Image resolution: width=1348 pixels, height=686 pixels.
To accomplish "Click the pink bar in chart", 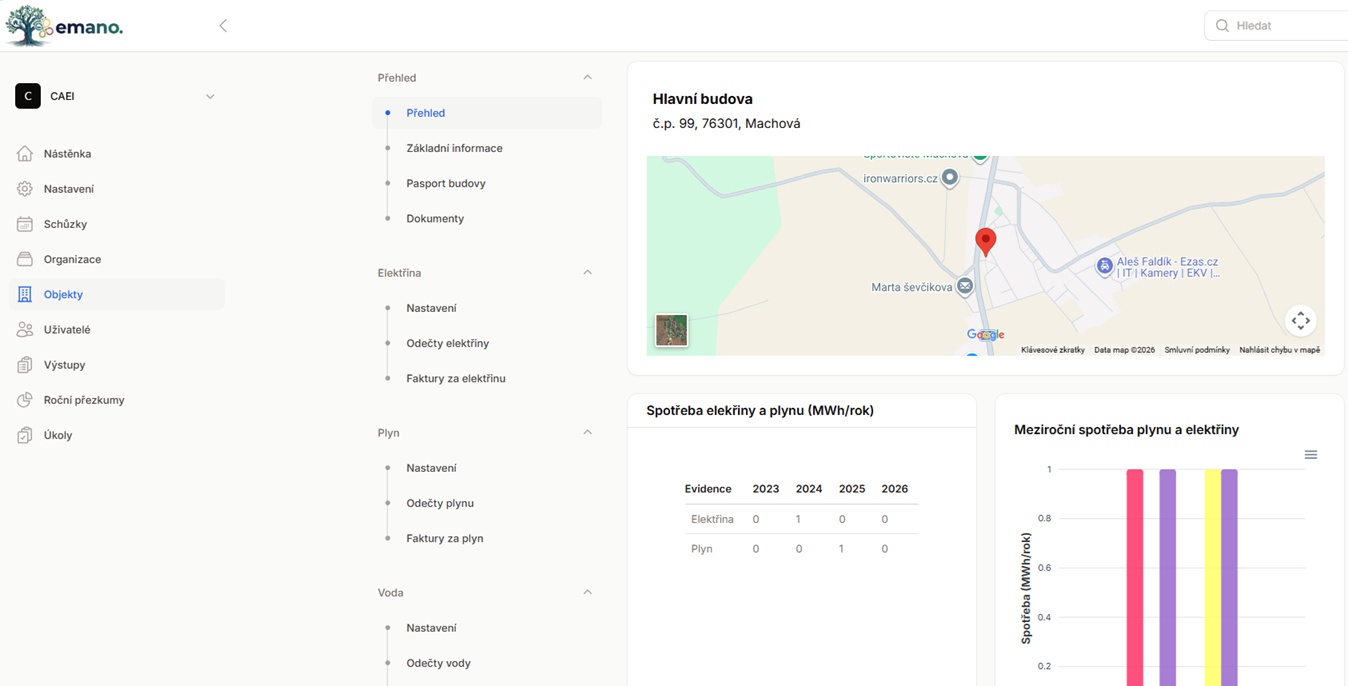I will (1135, 577).
